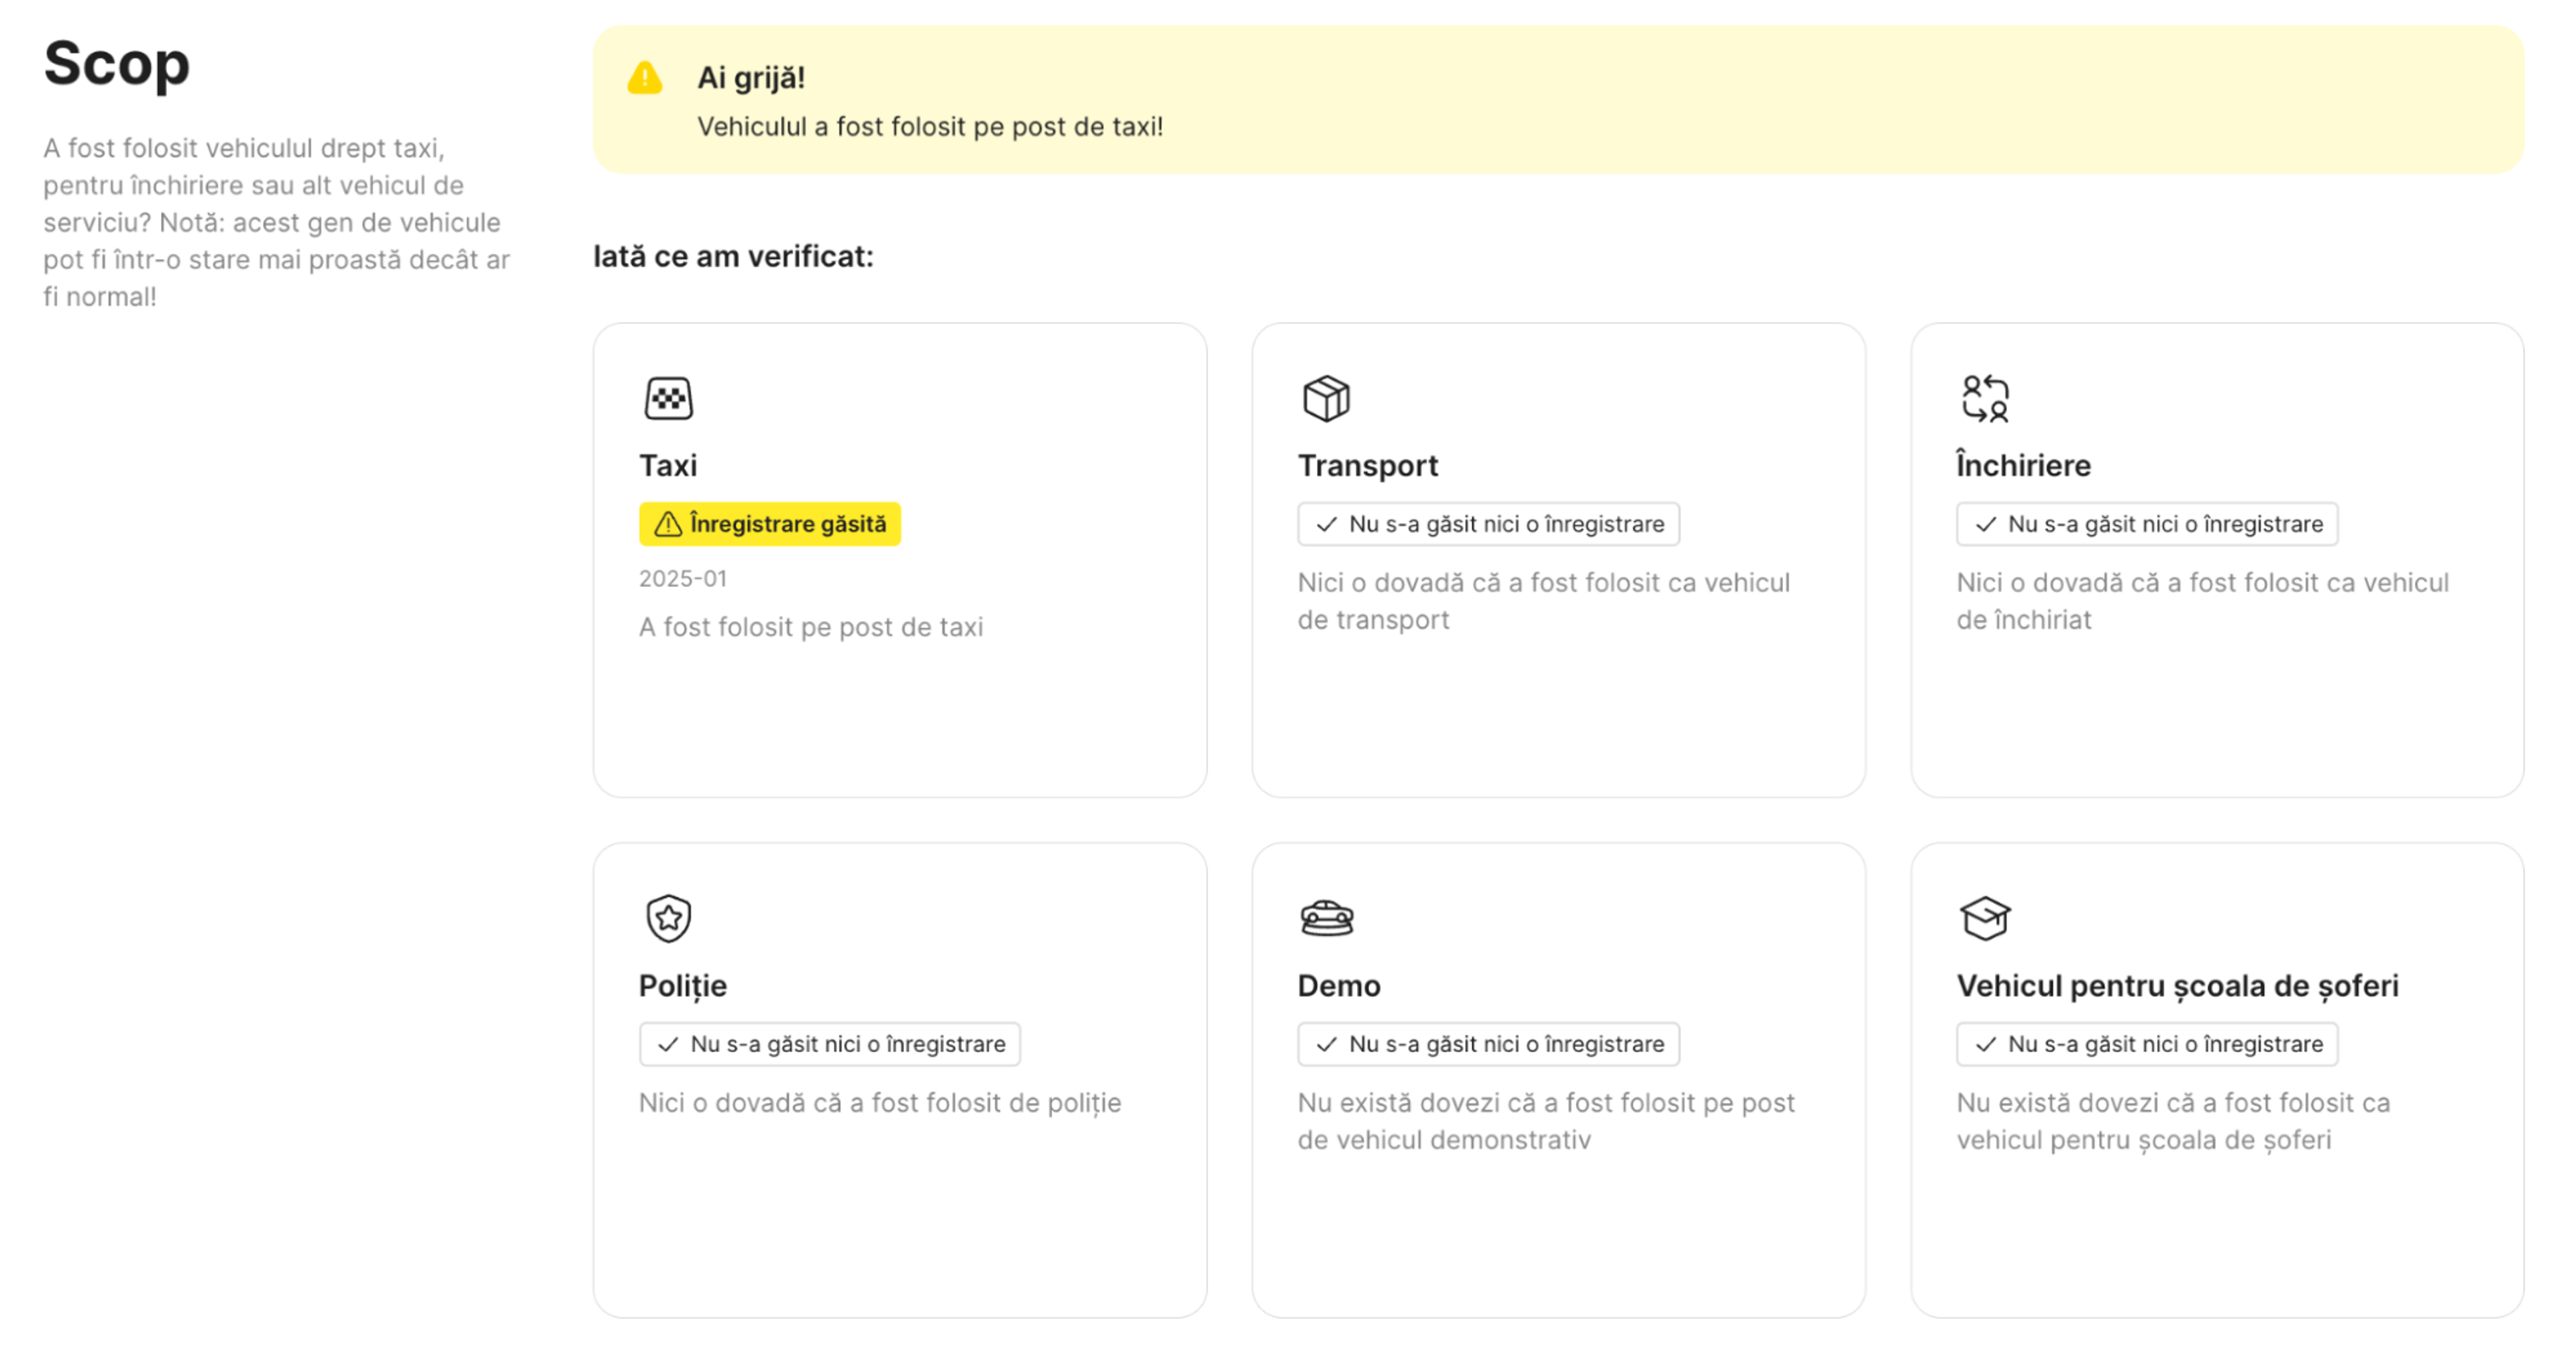Click the Închiriere people-swap icon

click(x=1985, y=399)
